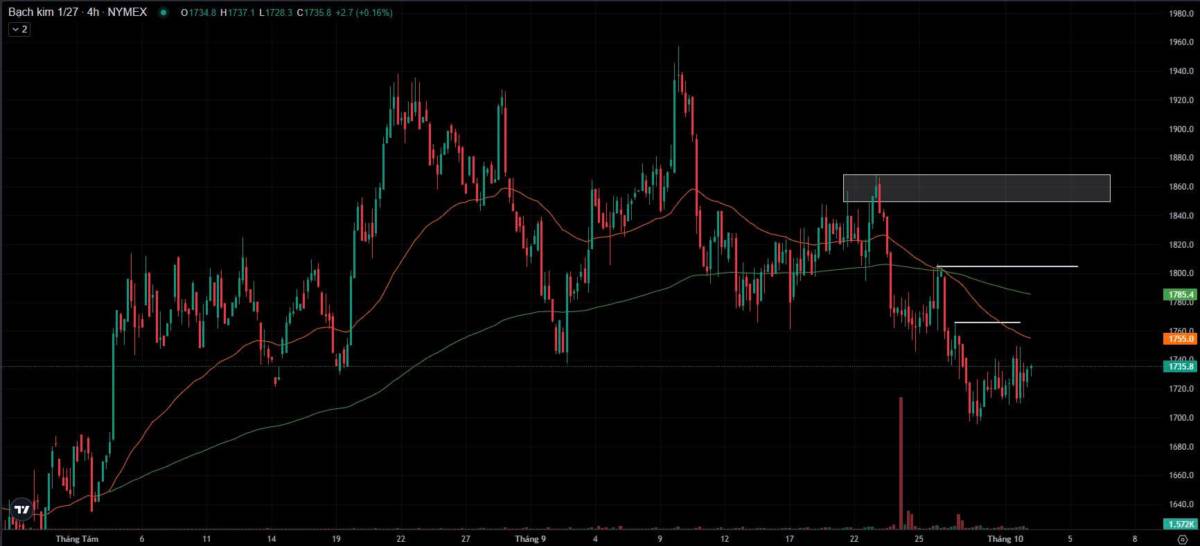1200x546 pixels.
Task: Select the gray rectangle resistance zone drawing
Action: [976, 188]
